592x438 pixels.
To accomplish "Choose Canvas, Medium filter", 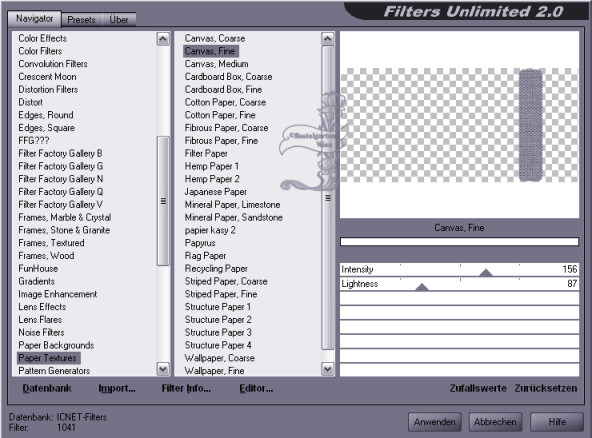I will 216,64.
